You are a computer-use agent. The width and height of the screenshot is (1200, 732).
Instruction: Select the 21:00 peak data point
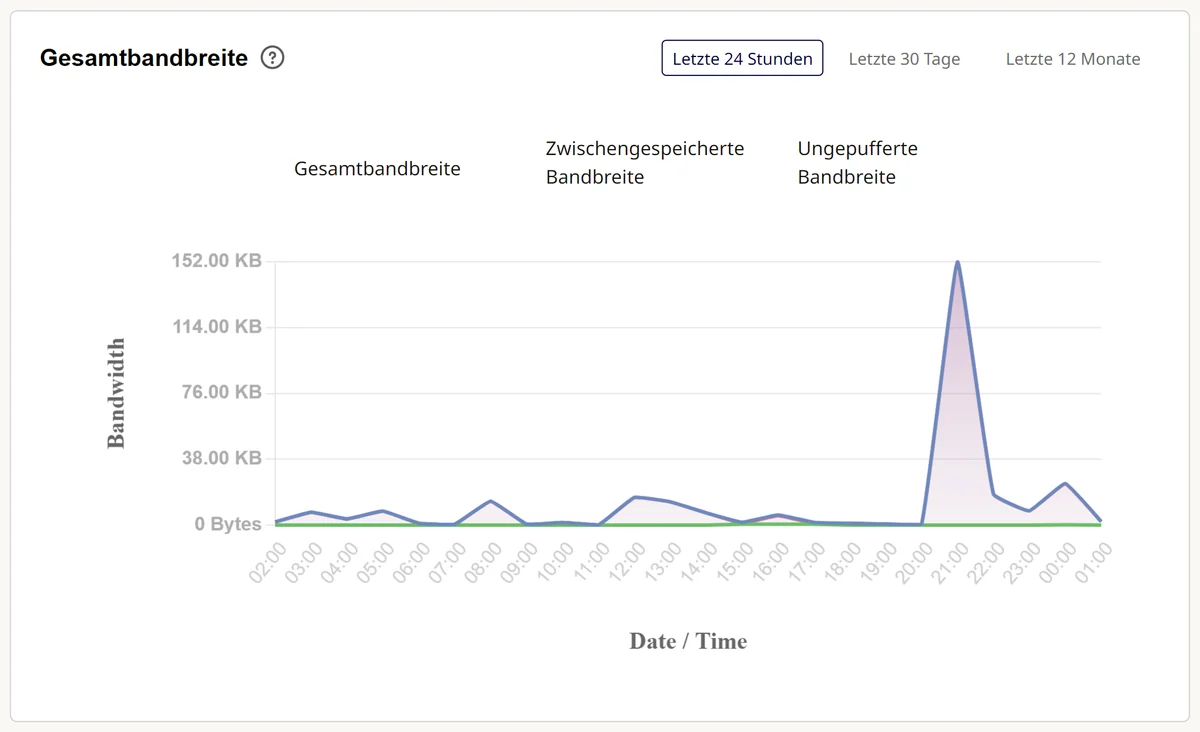click(957, 262)
